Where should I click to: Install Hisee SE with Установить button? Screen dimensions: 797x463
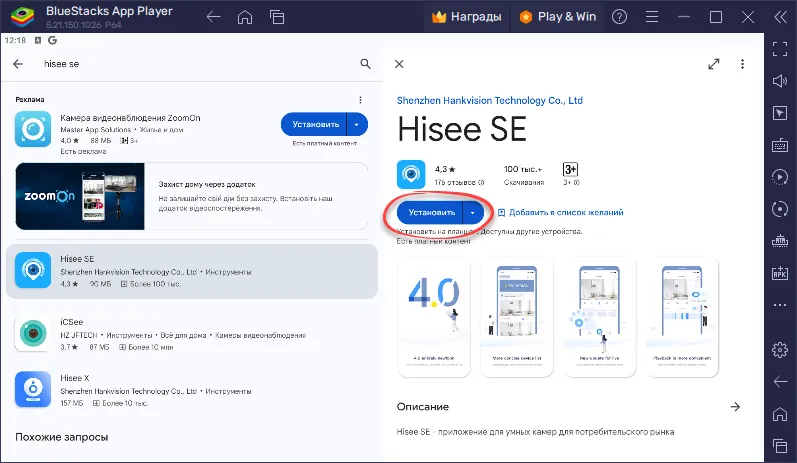pyautogui.click(x=431, y=212)
